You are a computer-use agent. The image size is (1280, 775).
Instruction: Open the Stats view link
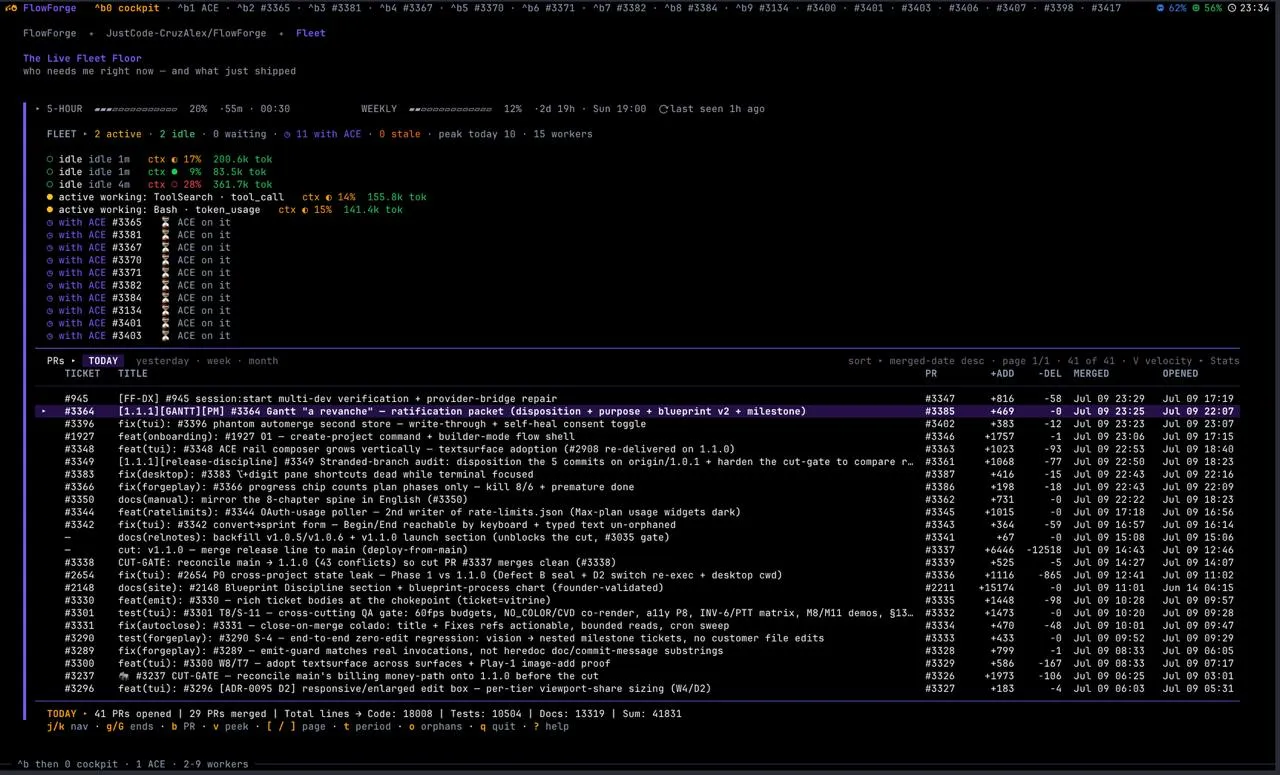coord(1224,361)
